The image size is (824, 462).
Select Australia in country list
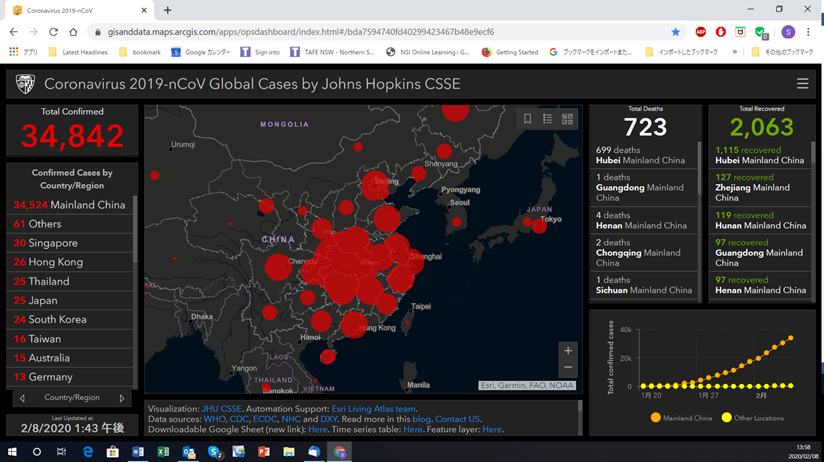tap(69, 358)
